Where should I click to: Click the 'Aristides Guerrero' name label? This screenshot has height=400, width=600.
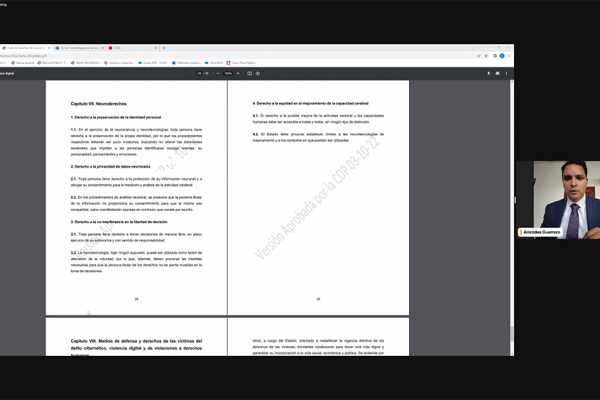(541, 232)
